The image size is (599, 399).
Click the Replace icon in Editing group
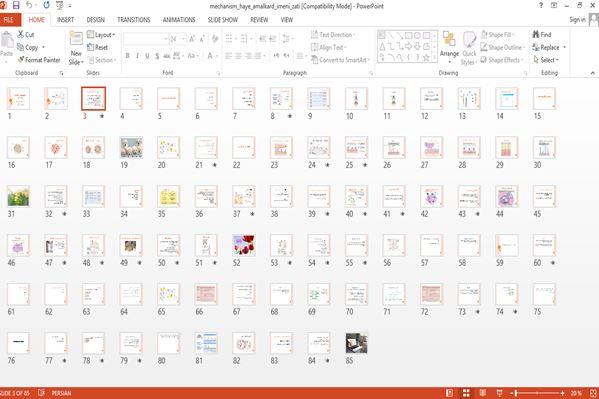(536, 47)
